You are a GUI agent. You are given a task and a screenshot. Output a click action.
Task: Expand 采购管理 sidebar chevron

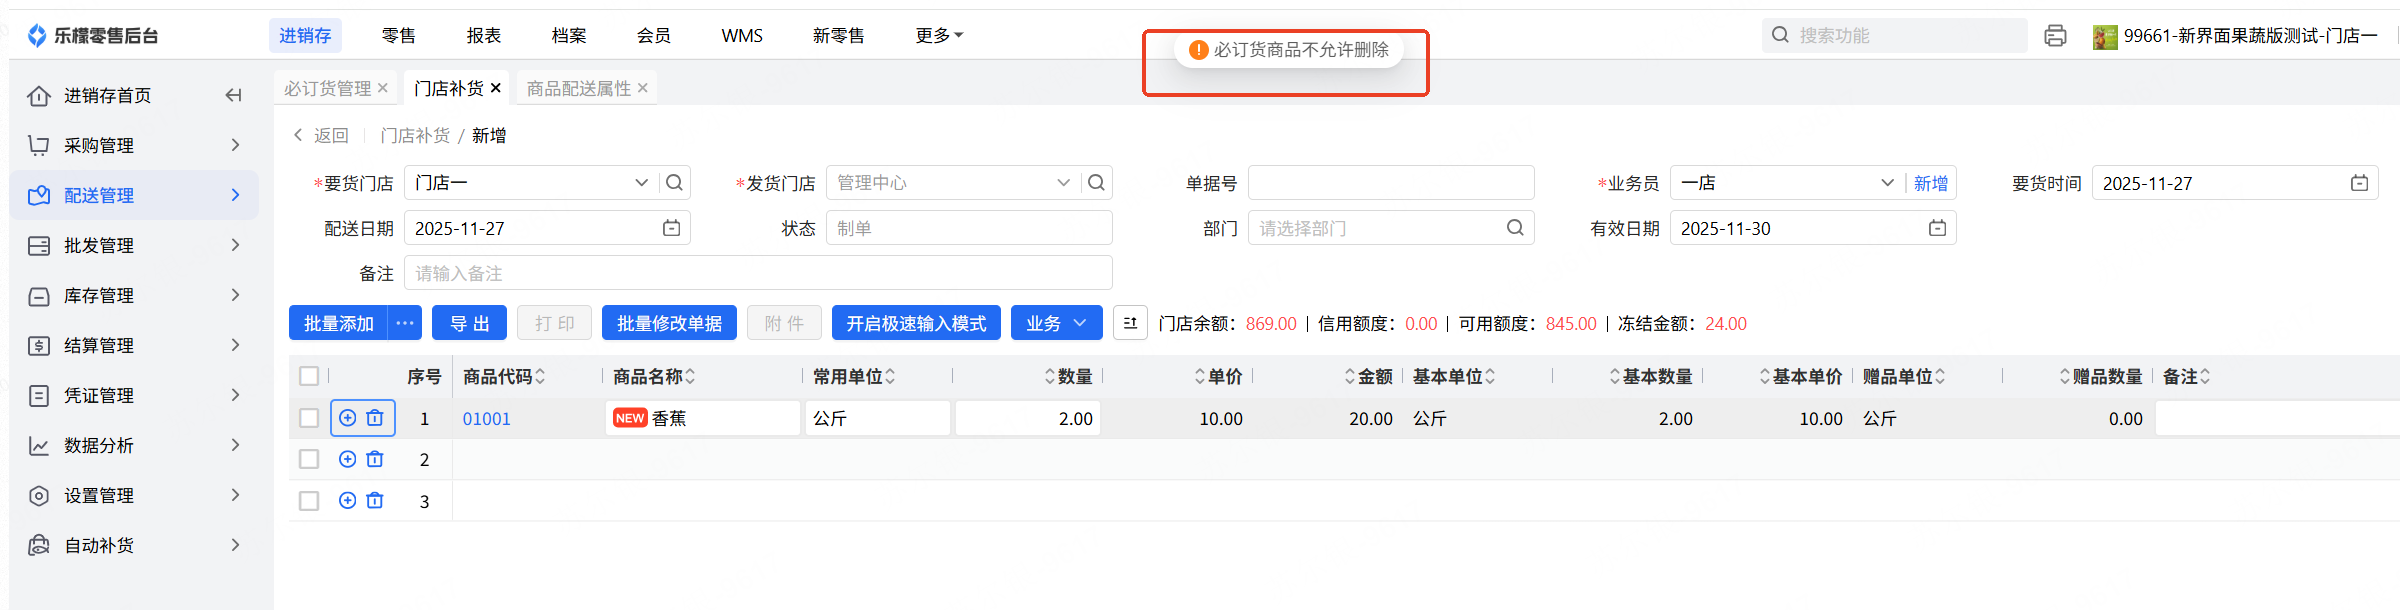(236, 145)
